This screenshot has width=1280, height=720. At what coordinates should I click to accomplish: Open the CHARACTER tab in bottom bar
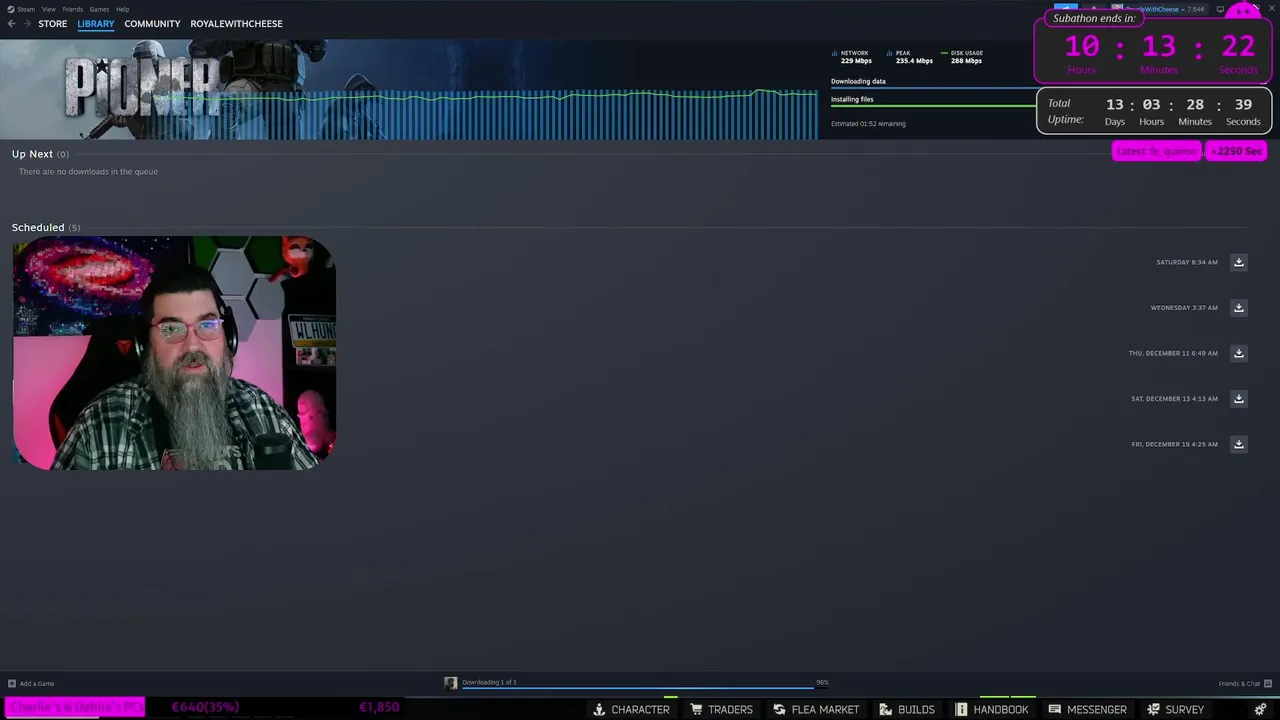pyautogui.click(x=631, y=710)
